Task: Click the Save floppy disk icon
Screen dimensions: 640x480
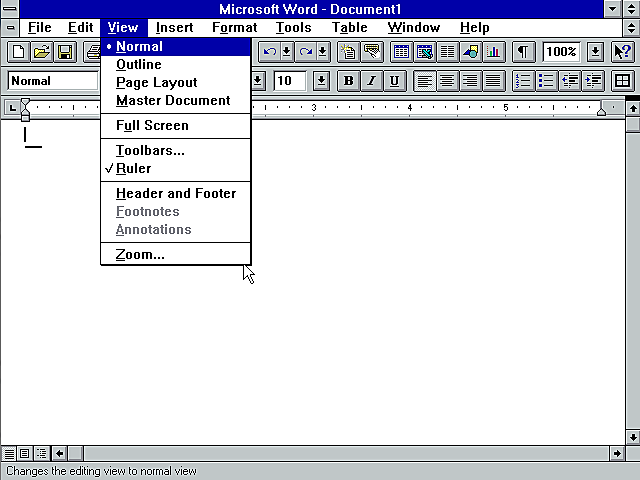Action: [65, 52]
